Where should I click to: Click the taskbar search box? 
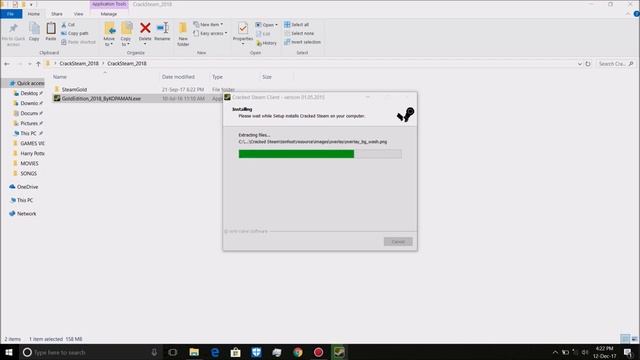pos(91,352)
